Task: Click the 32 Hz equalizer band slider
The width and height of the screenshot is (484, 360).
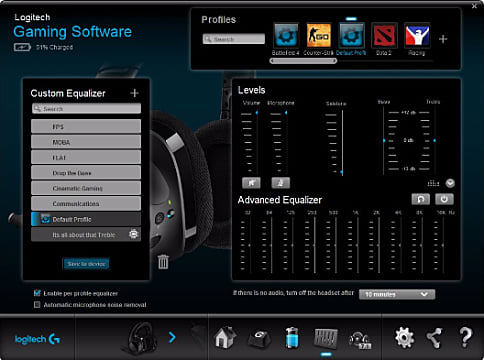Action: coord(250,245)
